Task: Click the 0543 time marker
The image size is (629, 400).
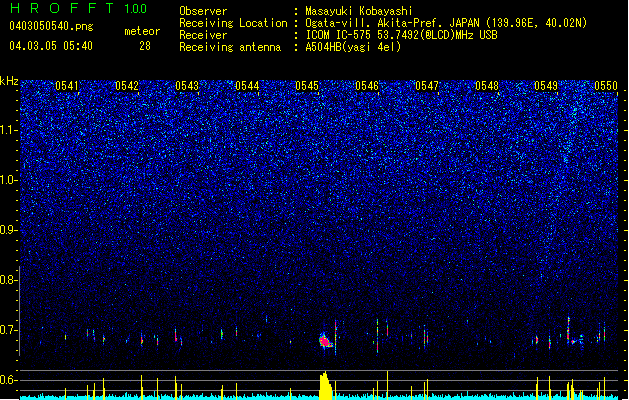Action: click(187, 86)
